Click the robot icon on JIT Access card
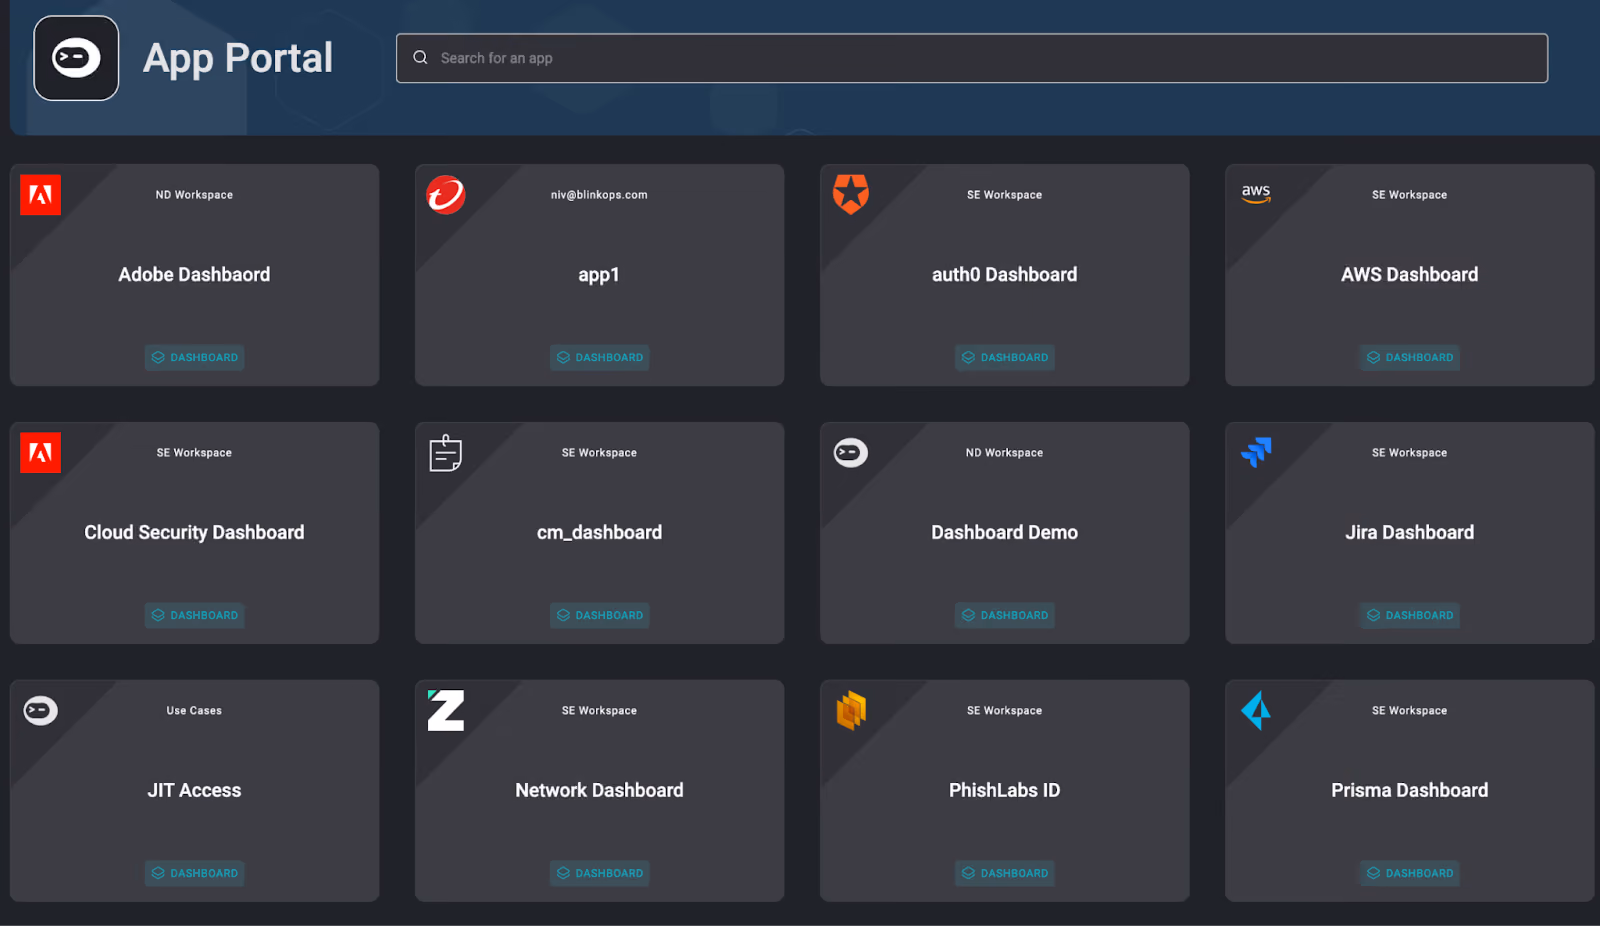Image resolution: width=1600 pixels, height=926 pixels. click(x=41, y=710)
